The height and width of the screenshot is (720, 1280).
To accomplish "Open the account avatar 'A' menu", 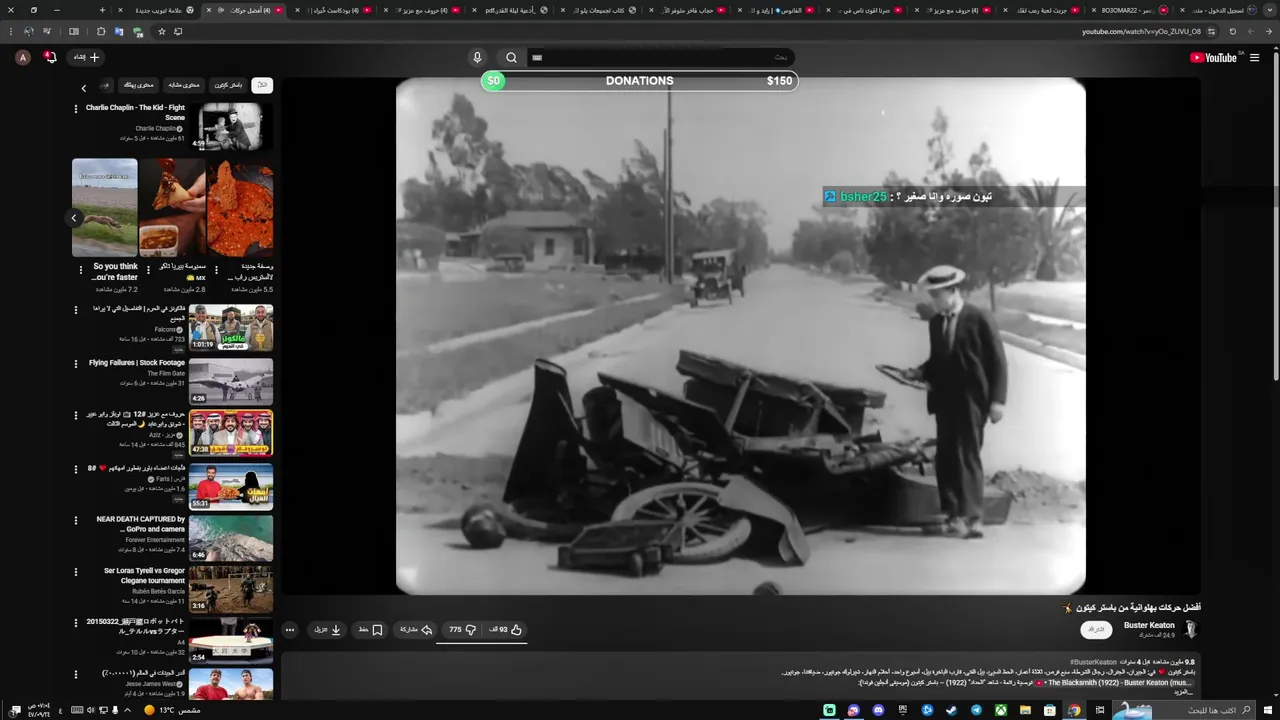I will click(23, 58).
